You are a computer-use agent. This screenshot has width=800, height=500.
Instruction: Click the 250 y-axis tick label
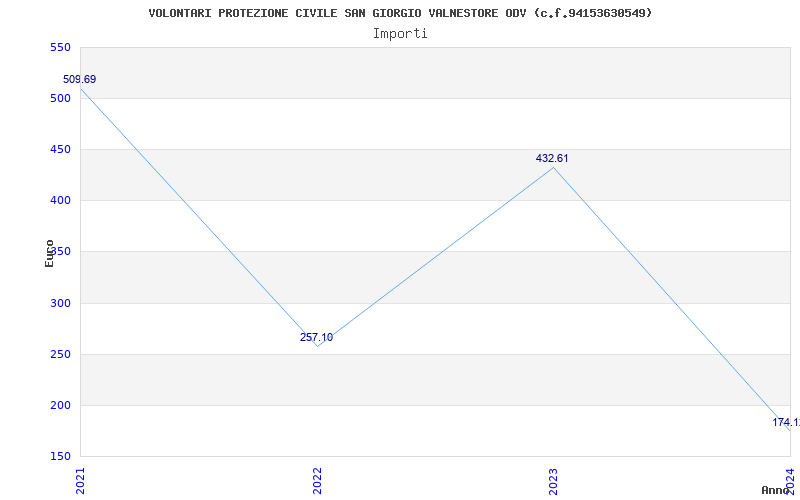[60, 355]
